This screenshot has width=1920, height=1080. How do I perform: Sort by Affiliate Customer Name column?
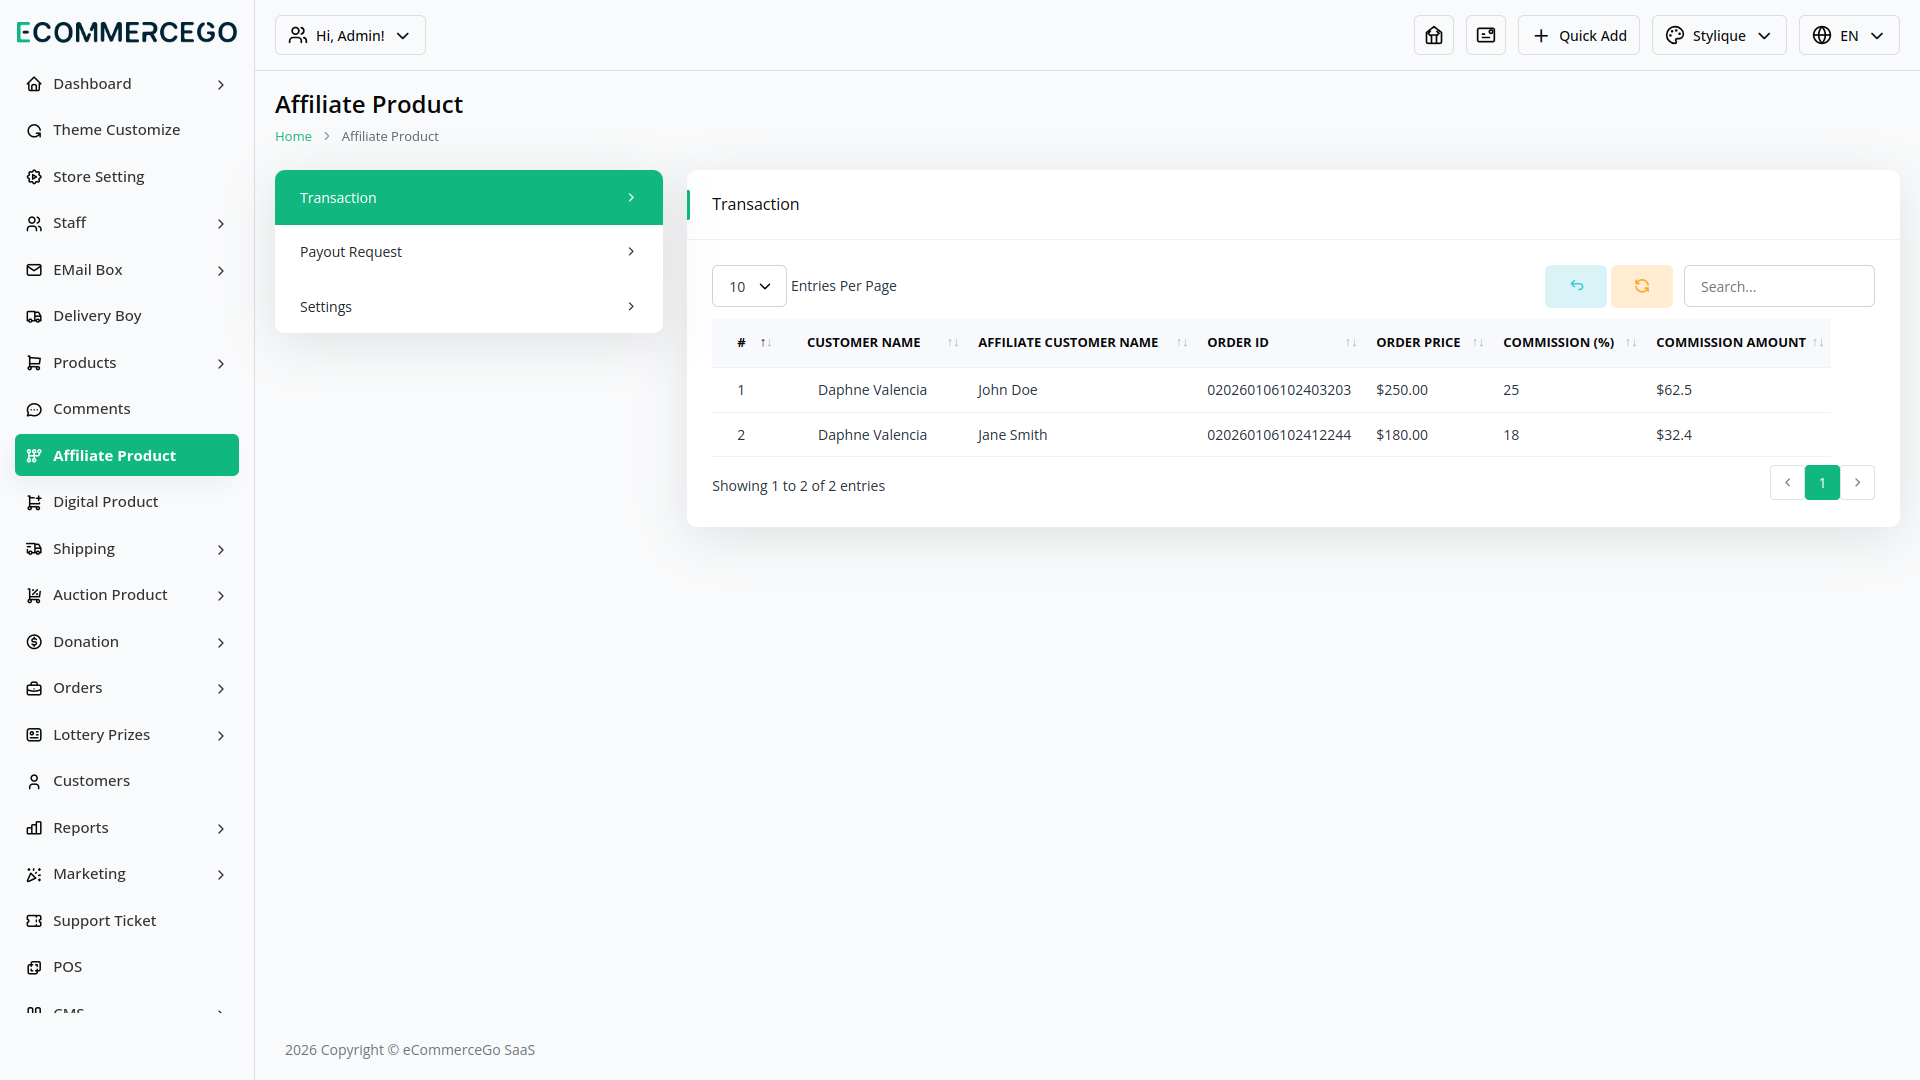1082,343
